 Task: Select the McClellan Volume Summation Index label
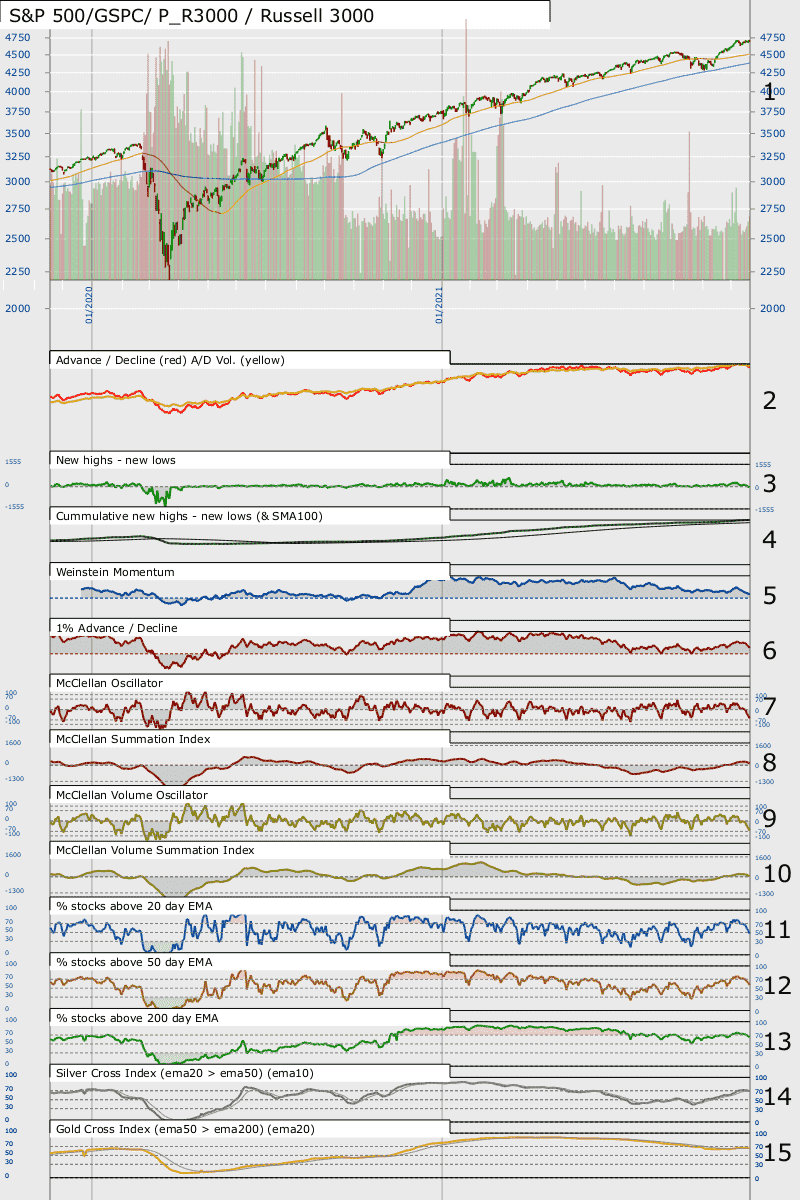click(155, 850)
